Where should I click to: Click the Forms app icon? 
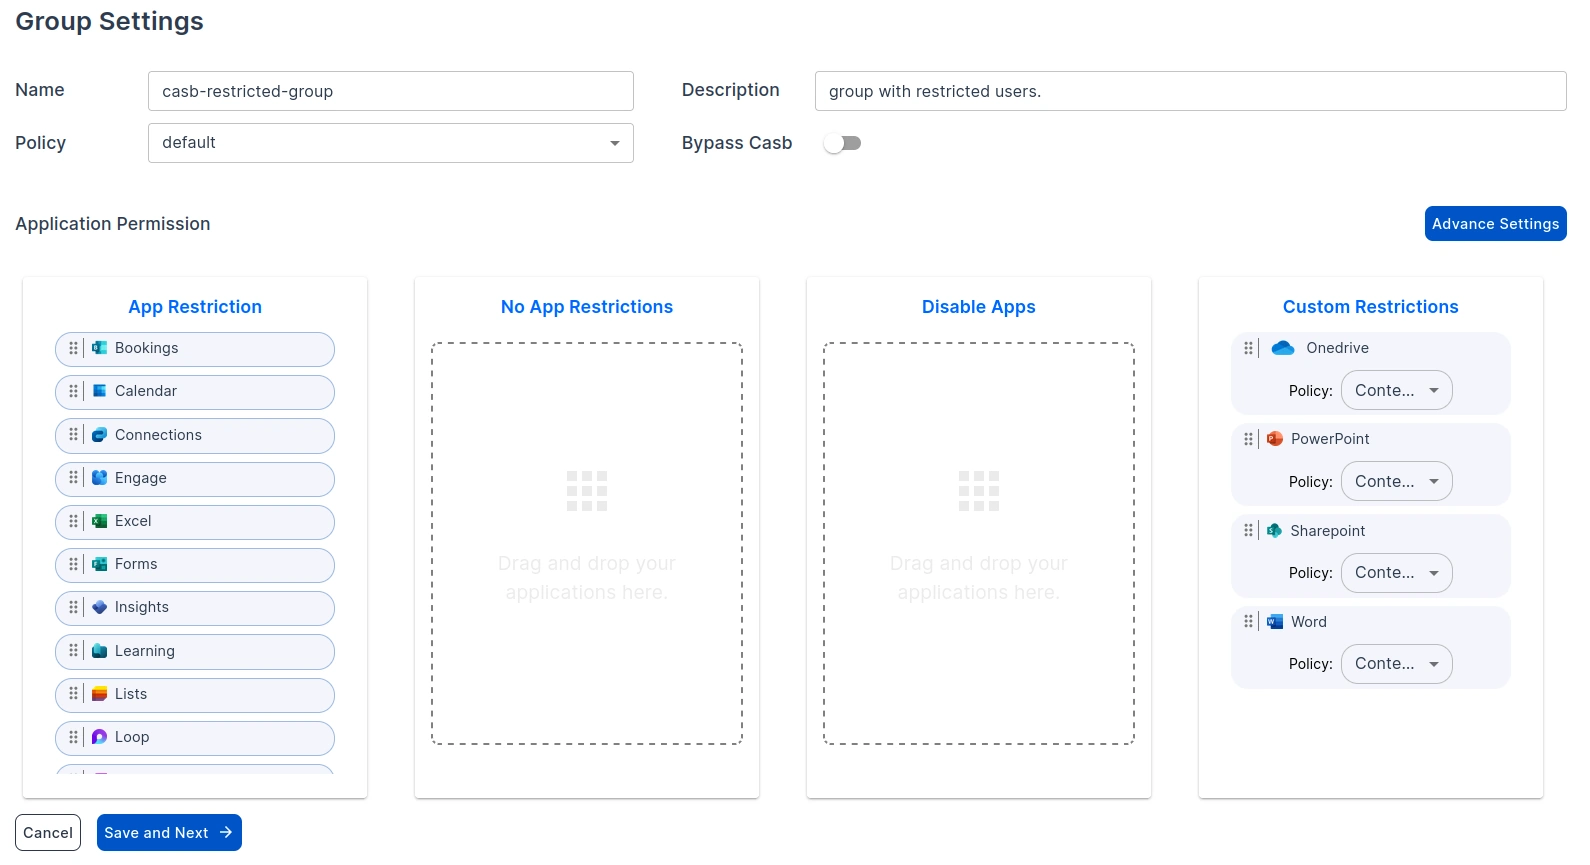(x=100, y=564)
